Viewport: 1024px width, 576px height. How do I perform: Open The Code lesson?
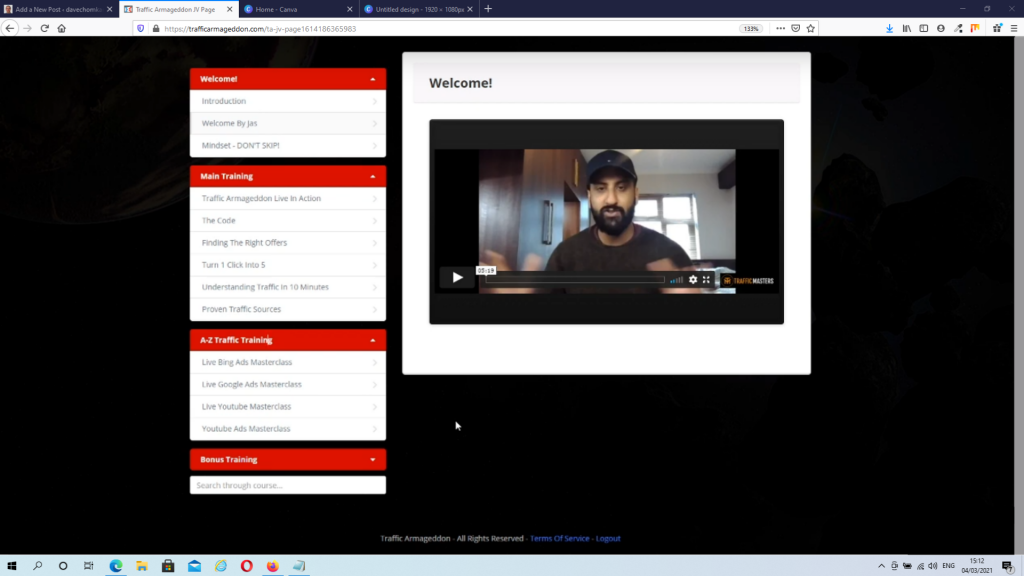pos(288,221)
